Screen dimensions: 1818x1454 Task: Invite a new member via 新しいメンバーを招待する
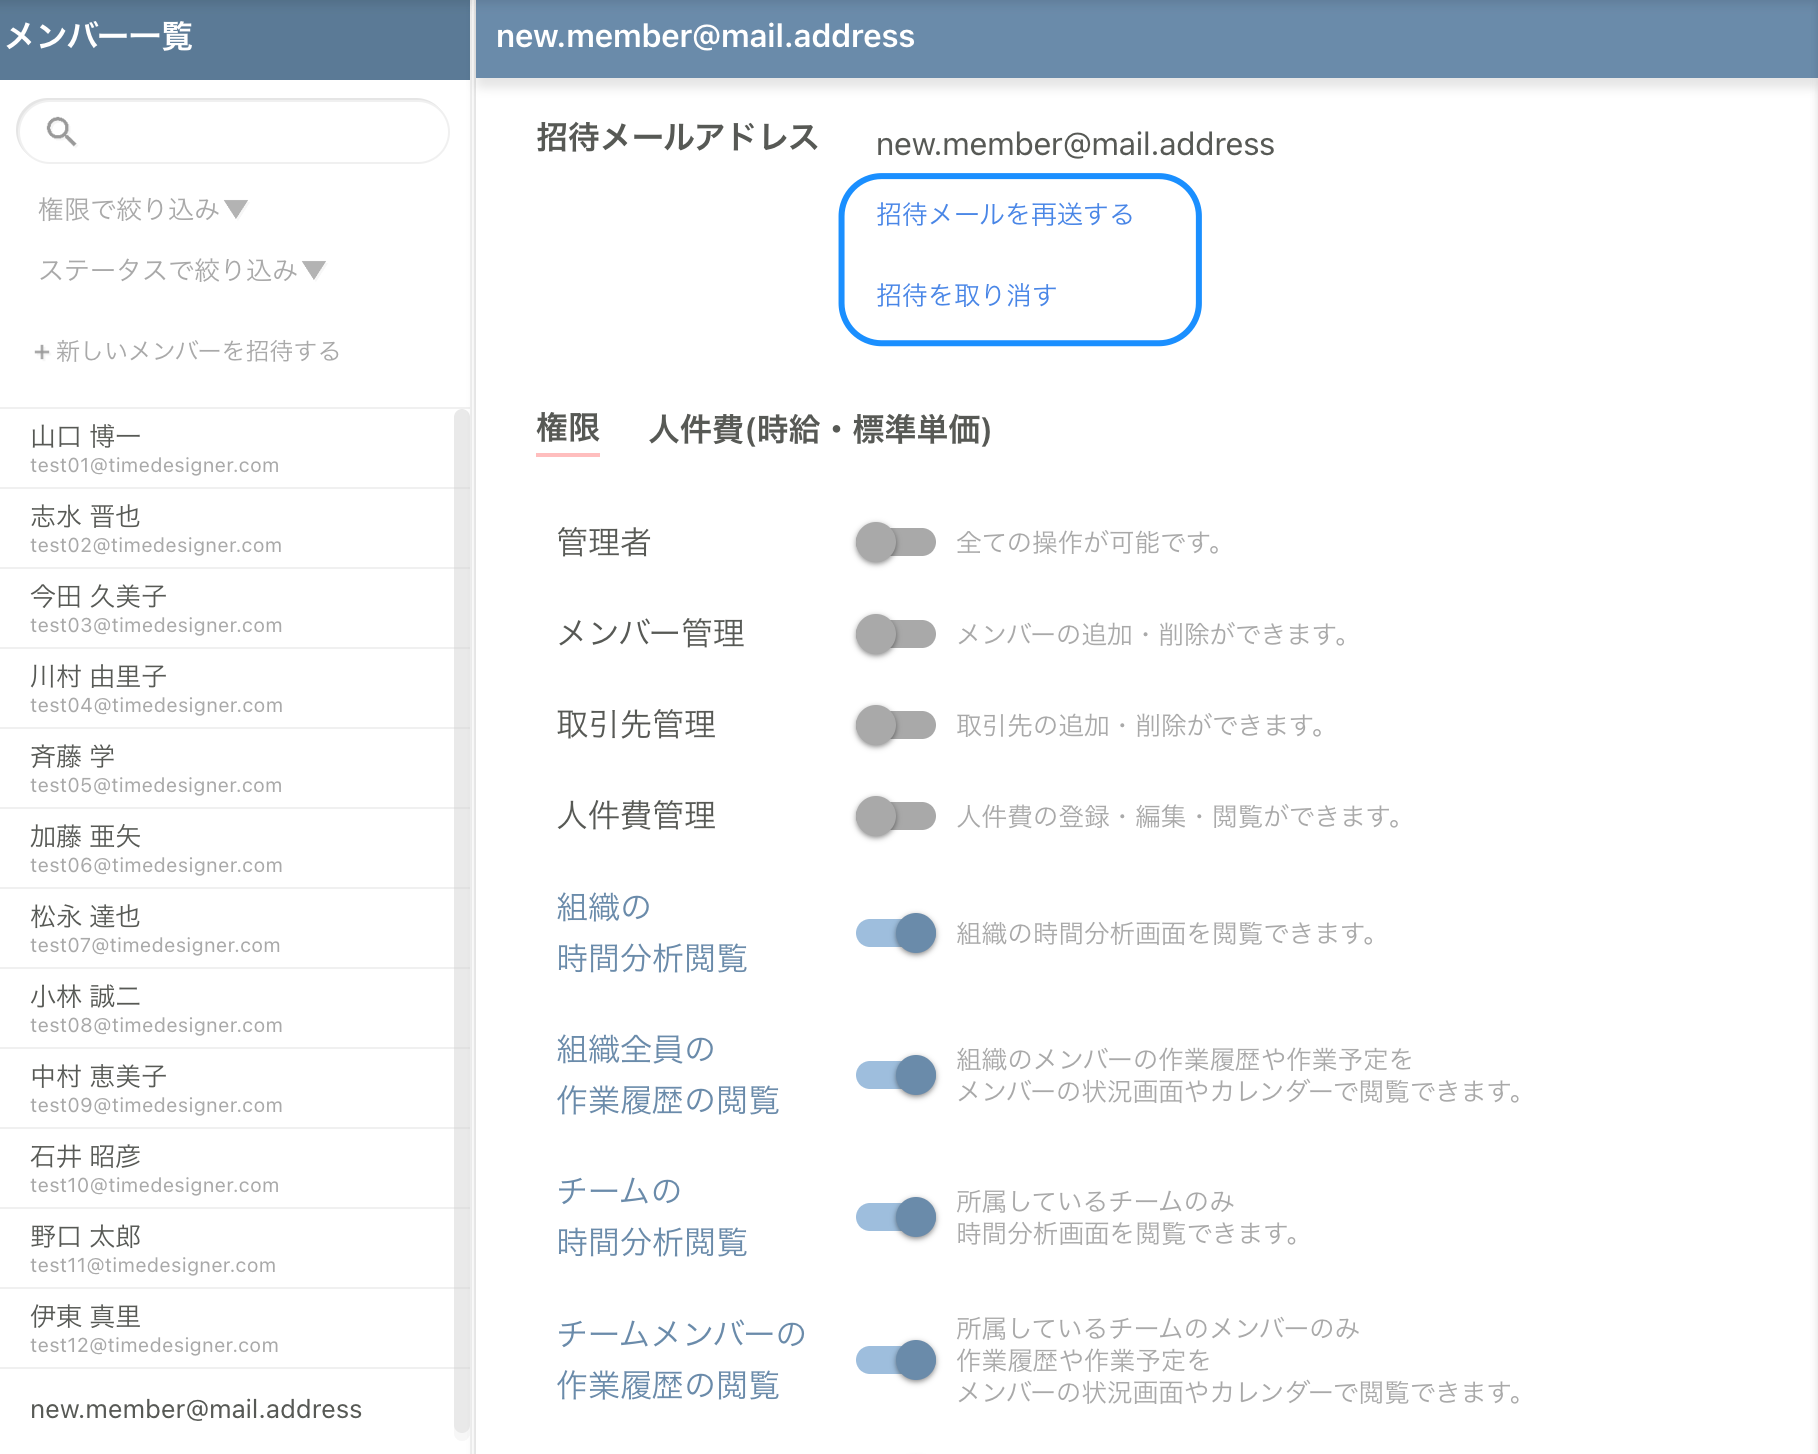187,351
